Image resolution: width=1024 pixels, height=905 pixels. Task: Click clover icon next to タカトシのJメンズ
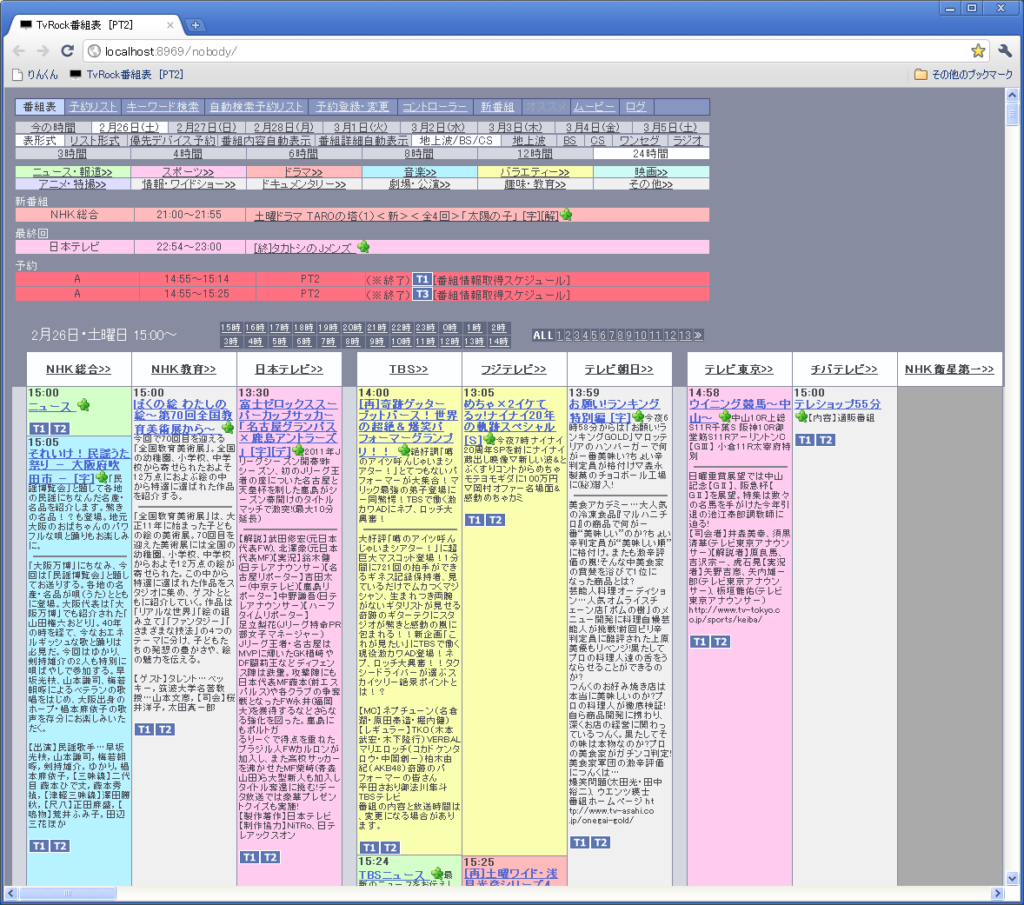point(363,246)
